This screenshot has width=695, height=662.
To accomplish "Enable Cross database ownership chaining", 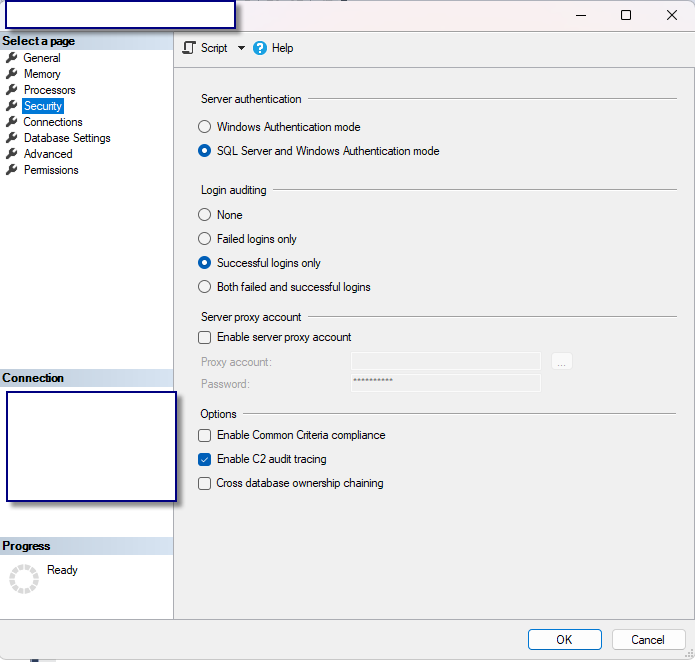I will [x=204, y=483].
